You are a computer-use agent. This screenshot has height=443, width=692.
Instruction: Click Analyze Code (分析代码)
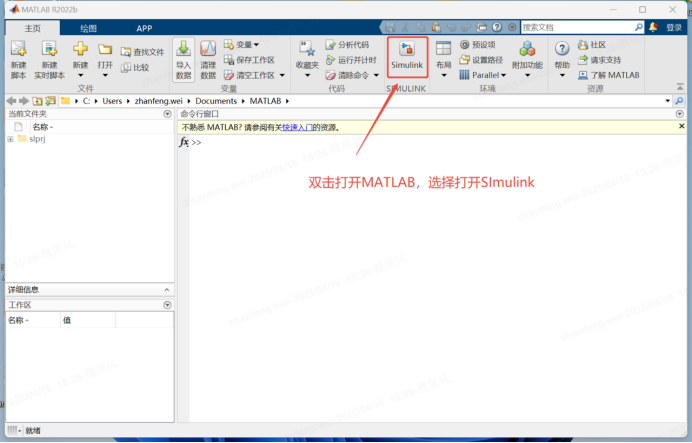[347, 45]
